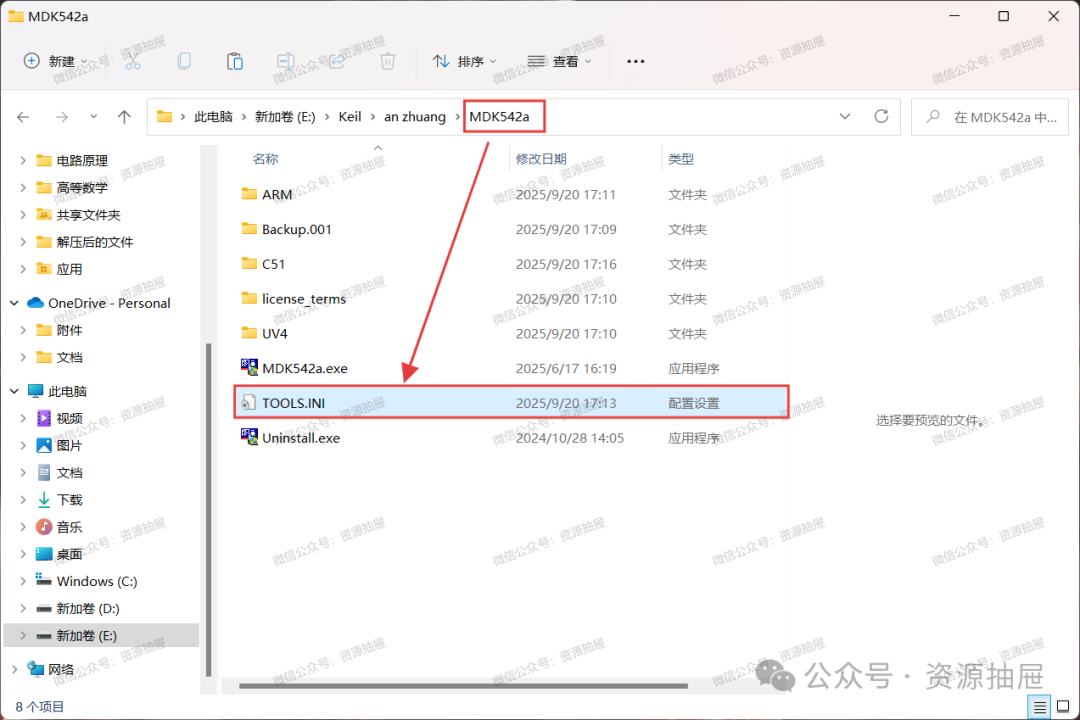
Task: Click the Rename icon in toolbar
Action: point(285,61)
